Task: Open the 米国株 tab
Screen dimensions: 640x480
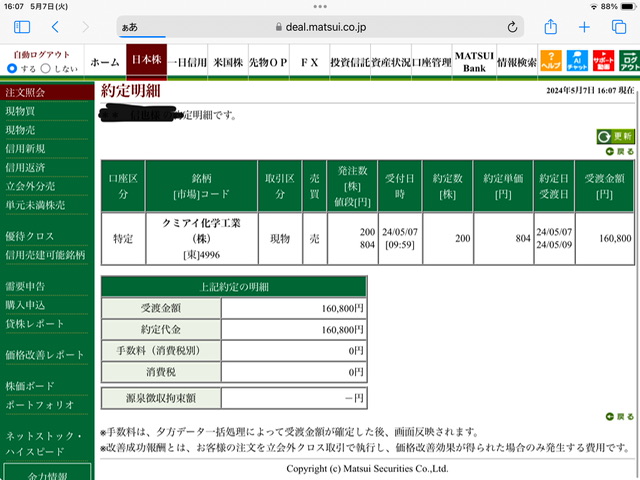Action: tap(228, 62)
